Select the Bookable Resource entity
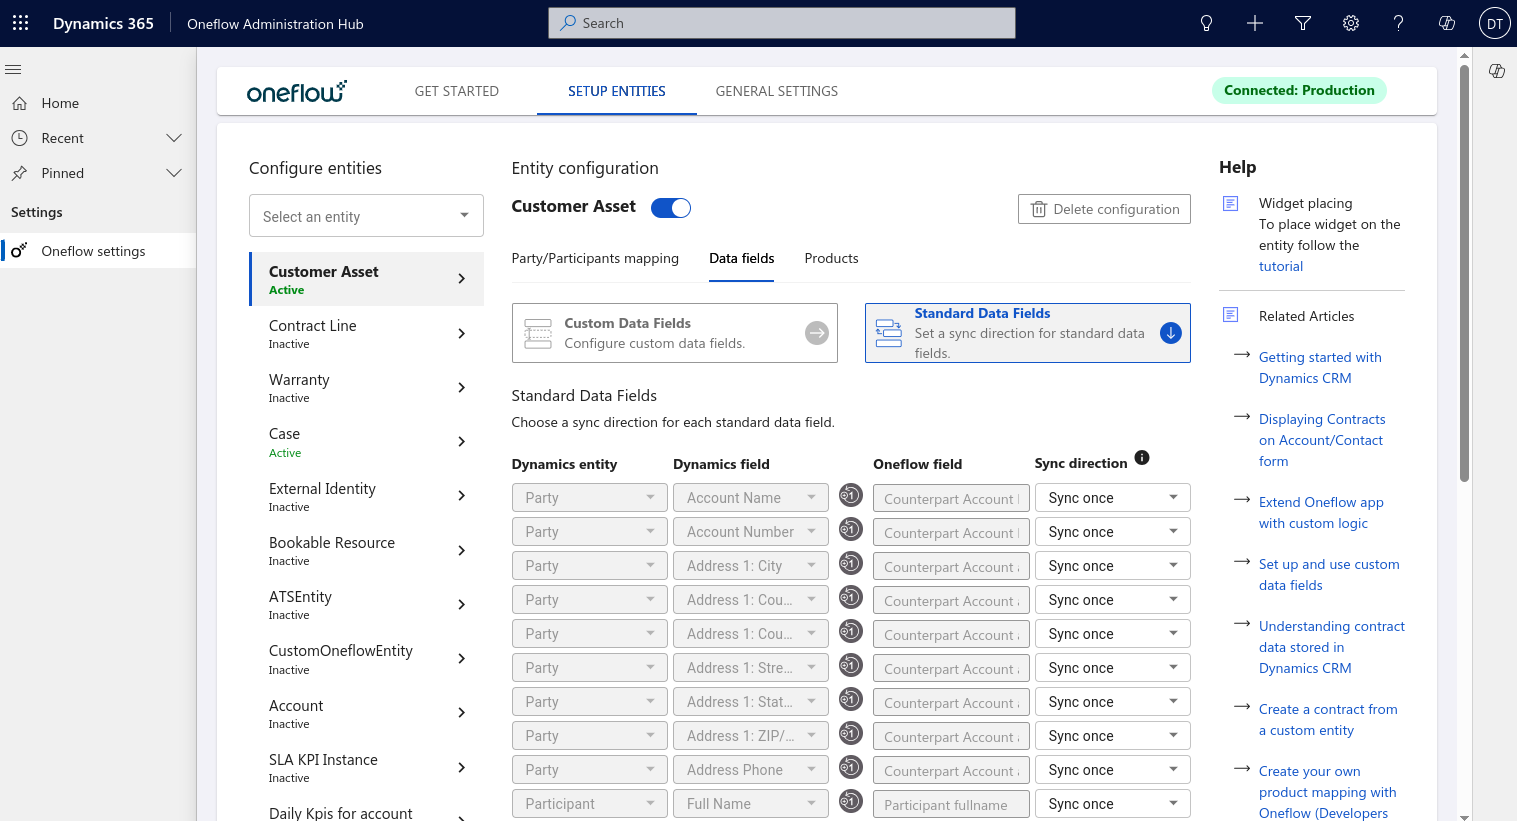The width and height of the screenshot is (1517, 821). click(367, 550)
